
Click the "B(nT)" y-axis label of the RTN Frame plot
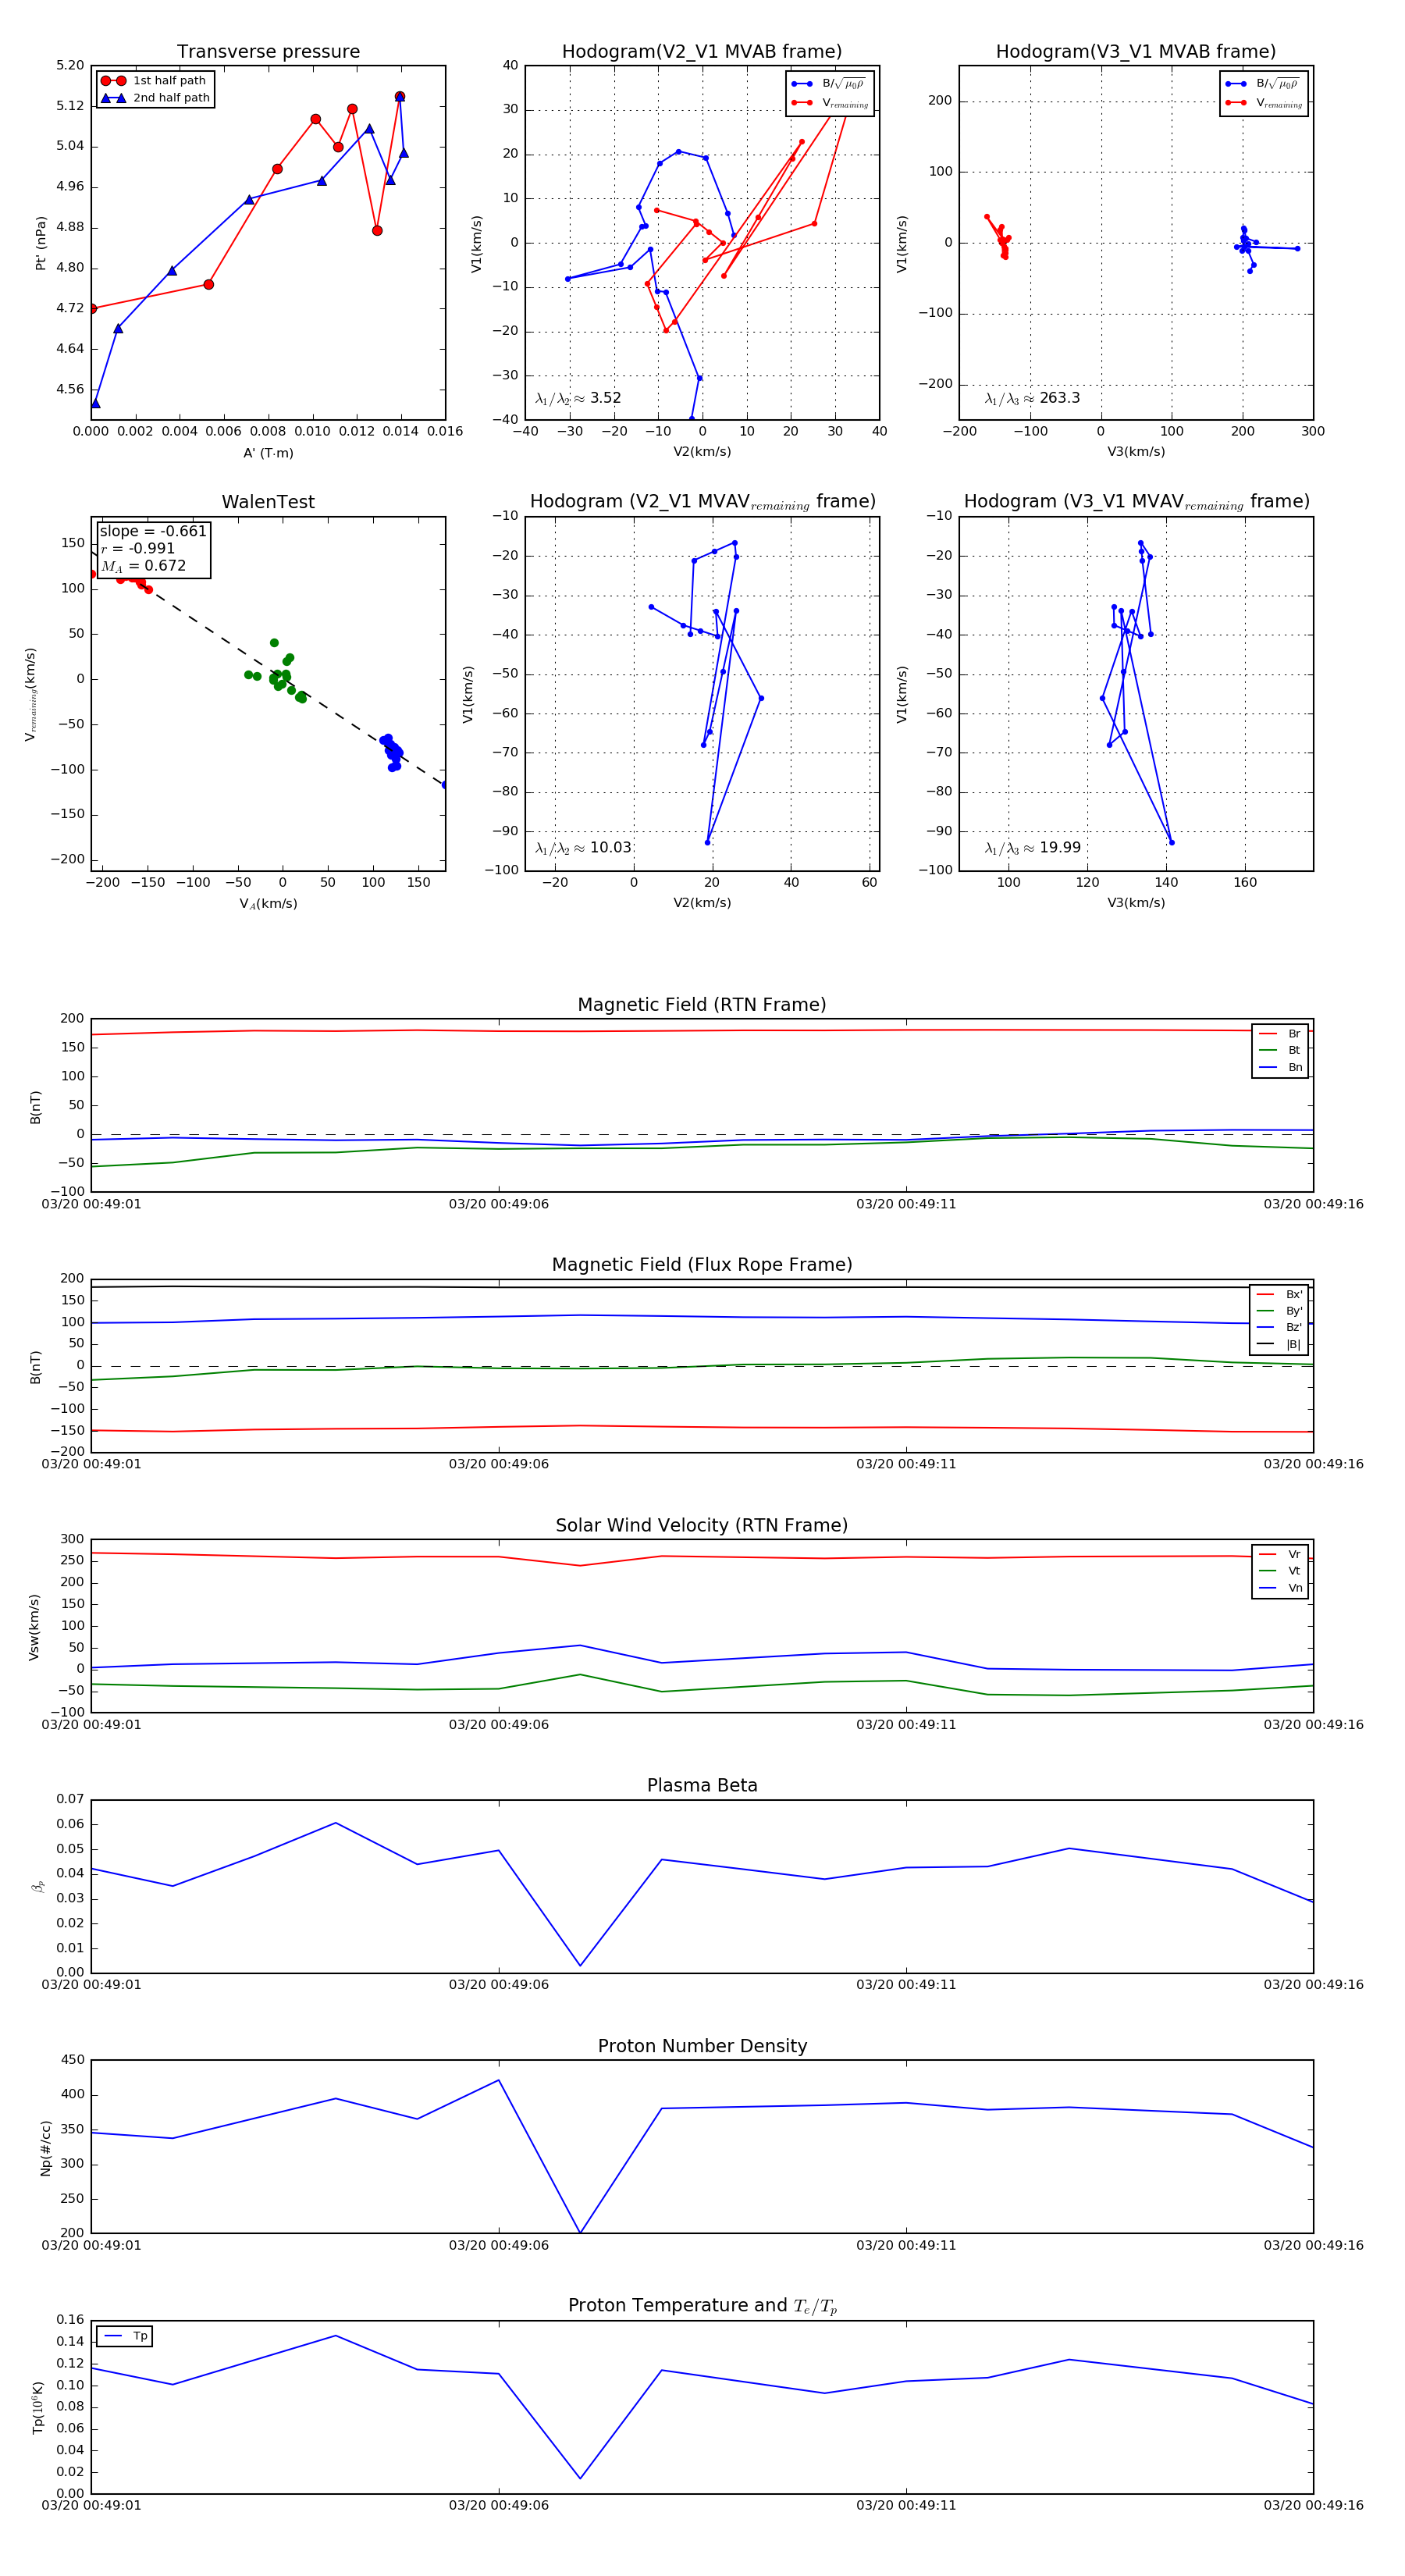pos(36,1106)
